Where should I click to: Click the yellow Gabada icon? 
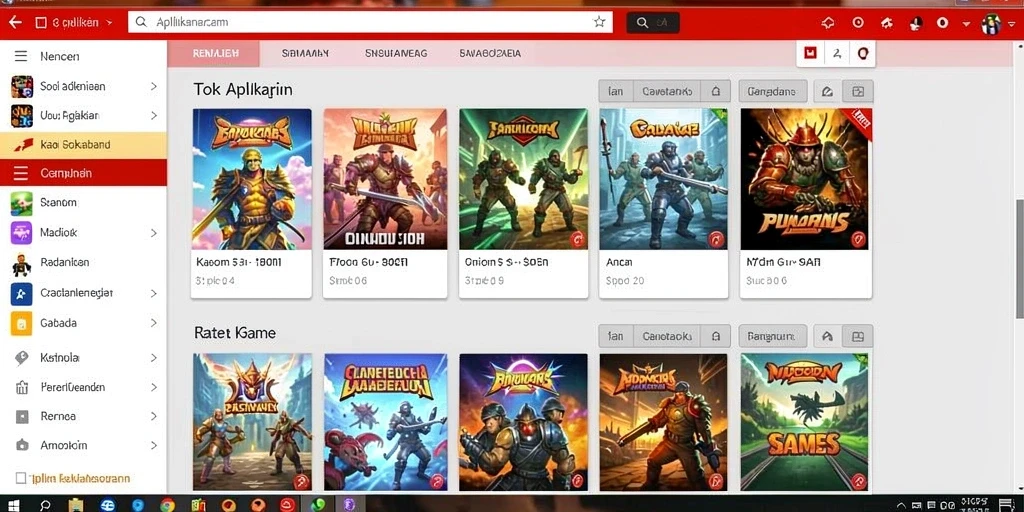22,323
